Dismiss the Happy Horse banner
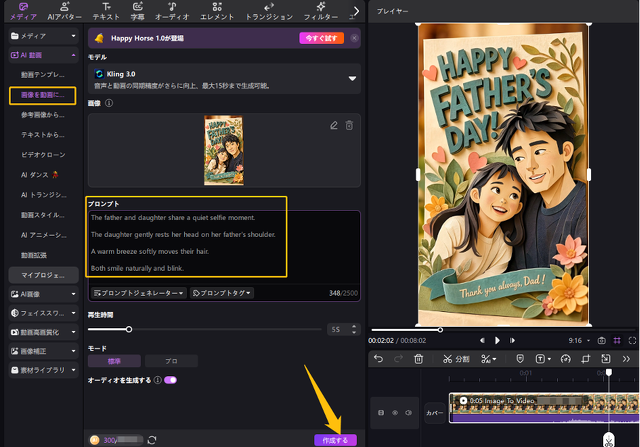 coord(354,38)
